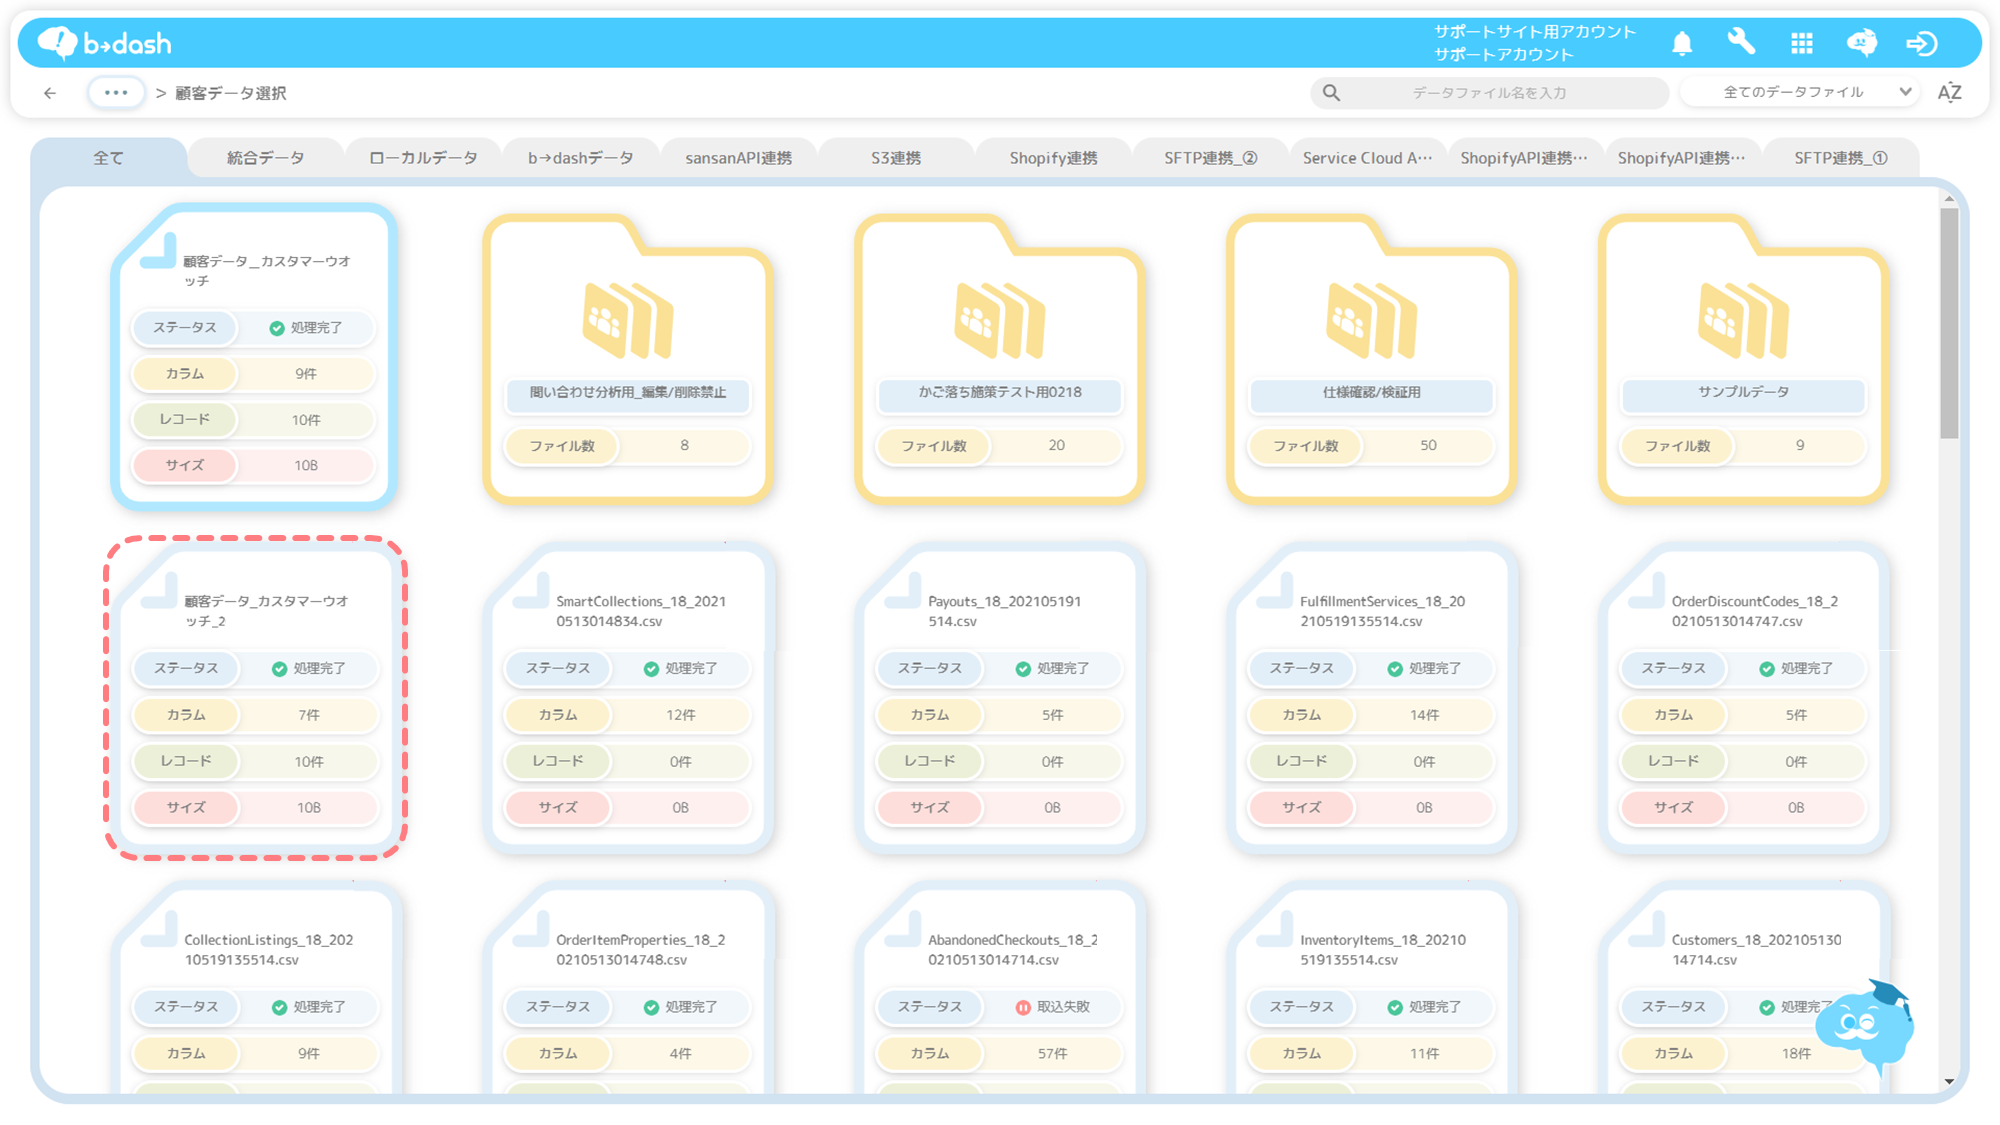Click the search magnifier icon
This screenshot has width=2000, height=1125.
coord(1331,93)
